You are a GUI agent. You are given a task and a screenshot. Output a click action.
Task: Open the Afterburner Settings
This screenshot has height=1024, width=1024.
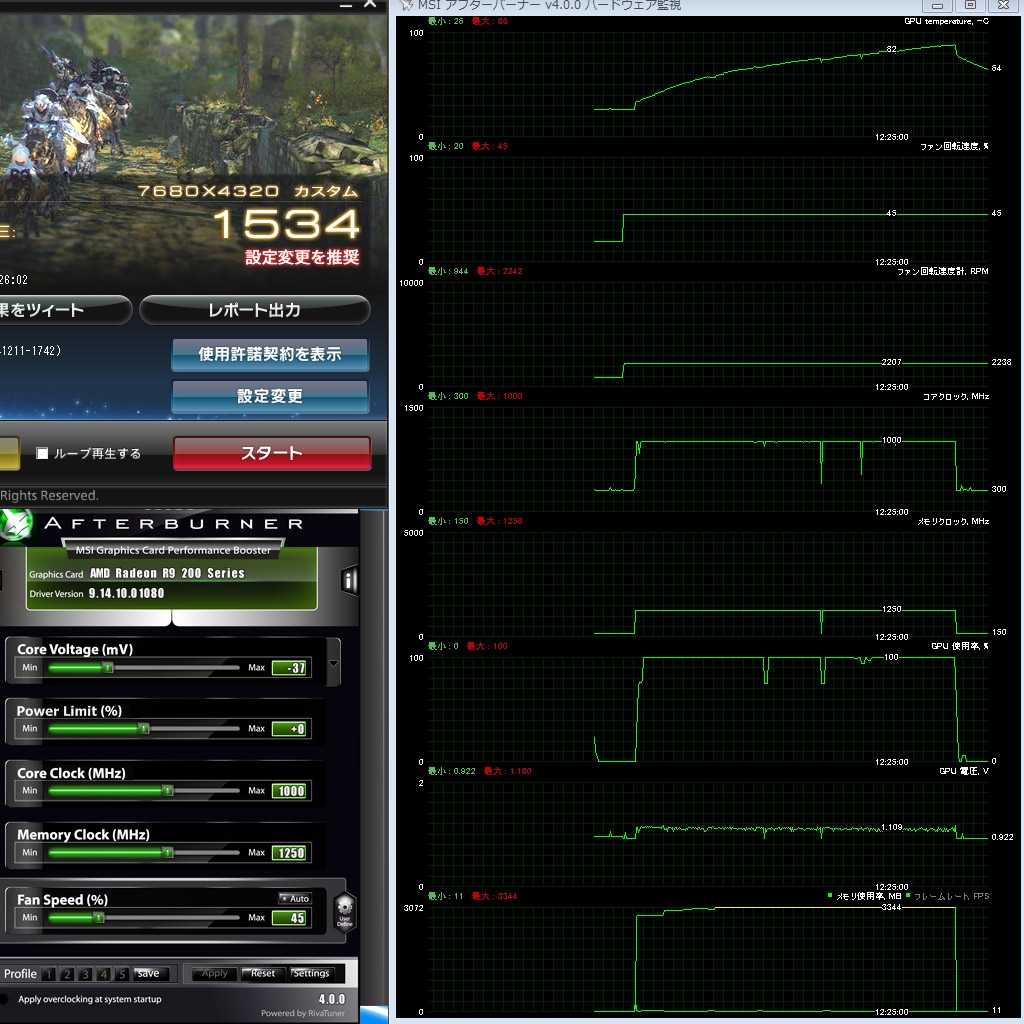click(311, 973)
